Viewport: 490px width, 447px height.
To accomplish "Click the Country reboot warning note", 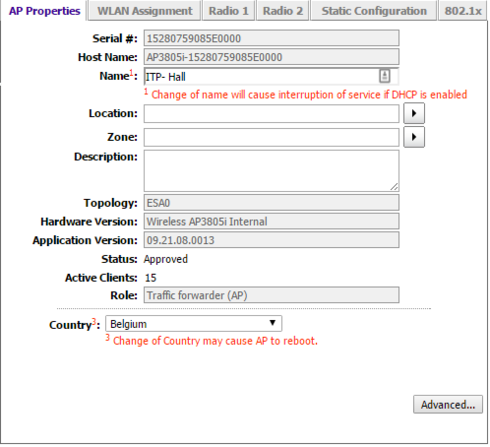I will tap(212, 340).
